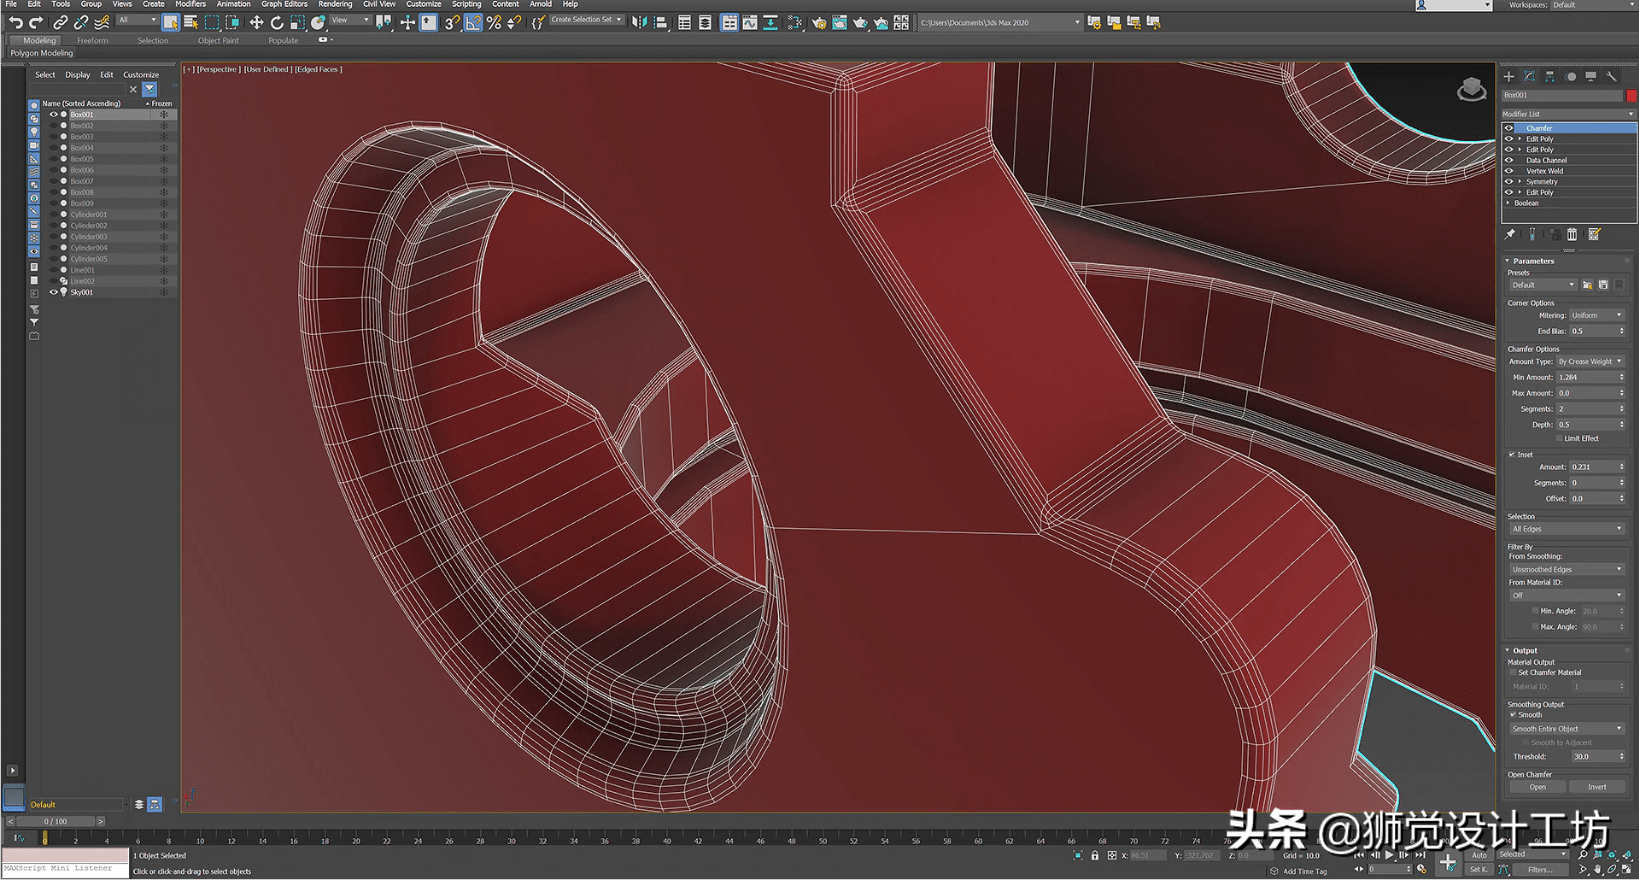Uncheck the Inset checkbox

[1512, 454]
